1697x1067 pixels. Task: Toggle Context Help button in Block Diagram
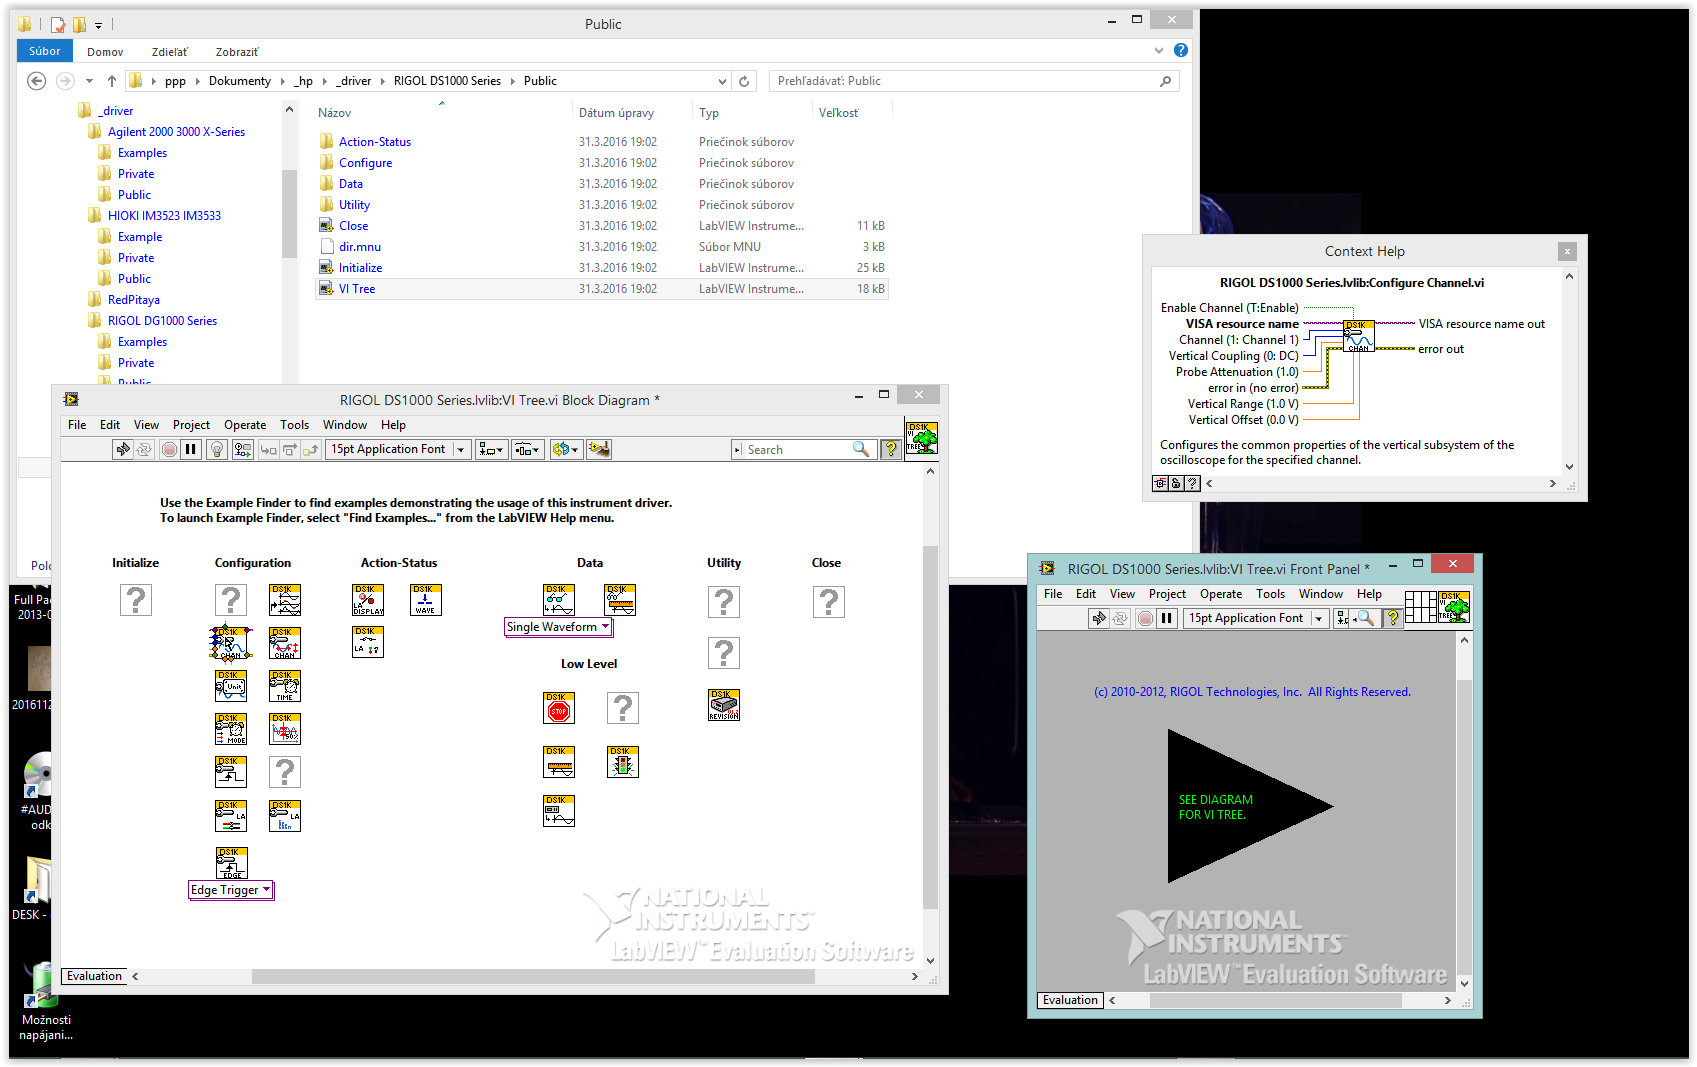tap(890, 450)
